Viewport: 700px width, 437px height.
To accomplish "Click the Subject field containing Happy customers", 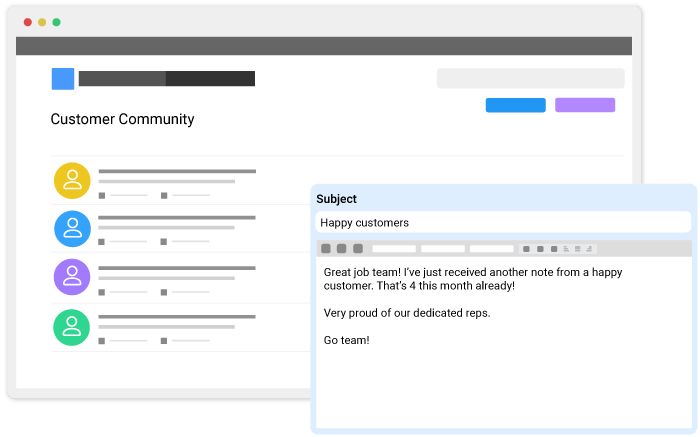I will click(x=503, y=222).
